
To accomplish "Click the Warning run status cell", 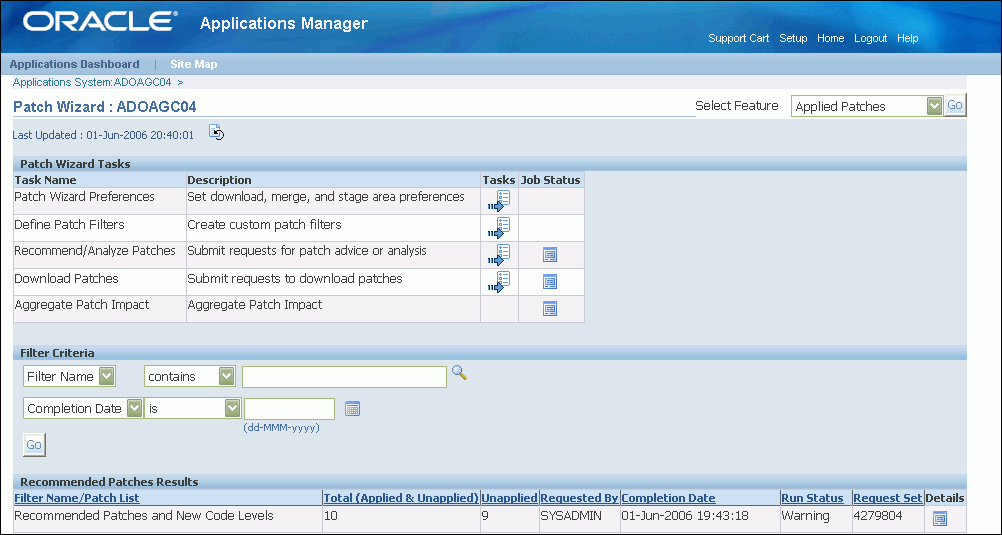I will [805, 515].
